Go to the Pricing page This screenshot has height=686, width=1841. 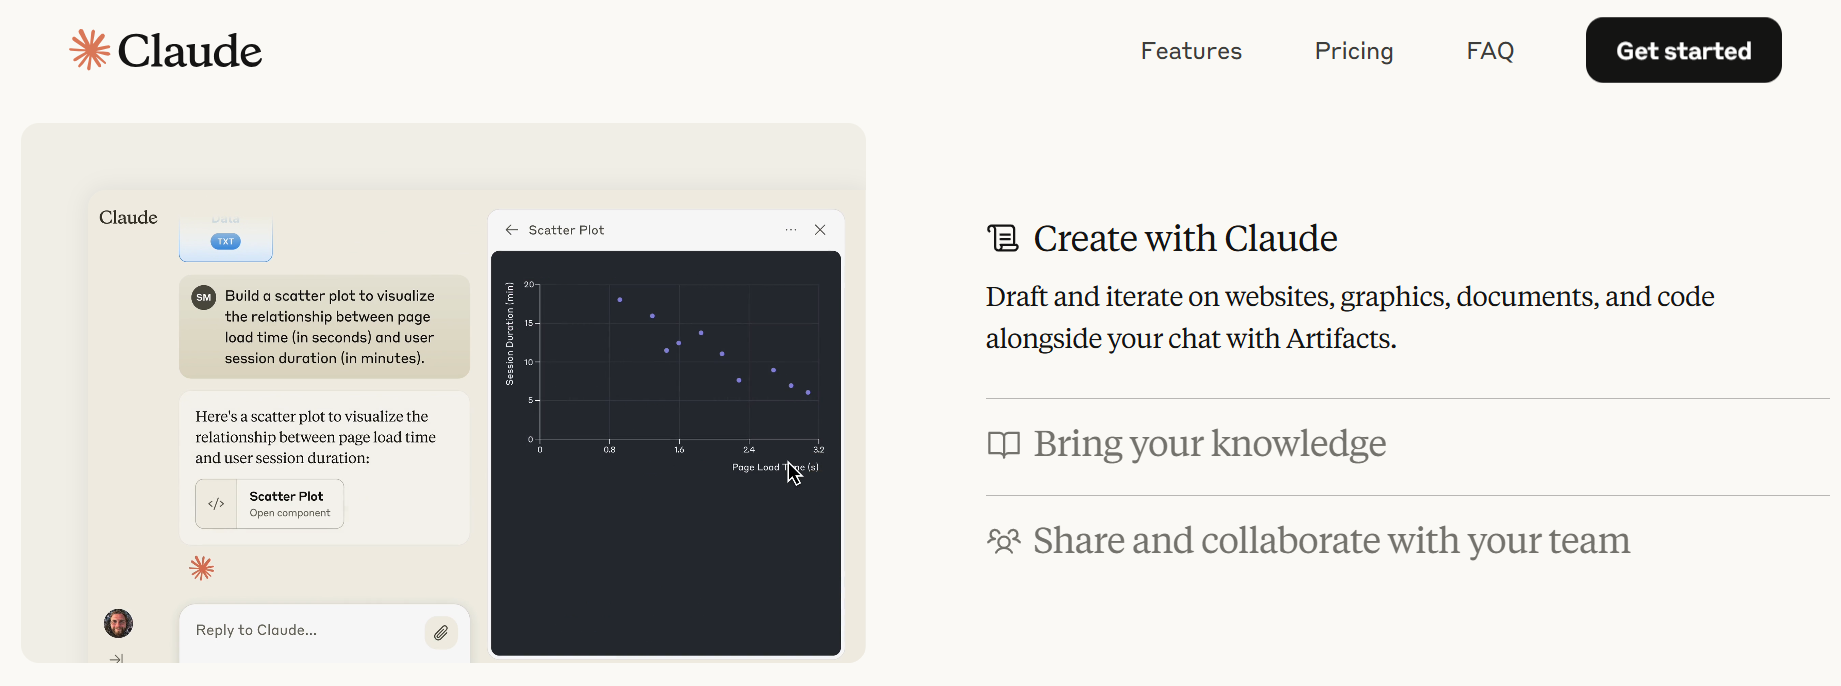click(x=1354, y=51)
